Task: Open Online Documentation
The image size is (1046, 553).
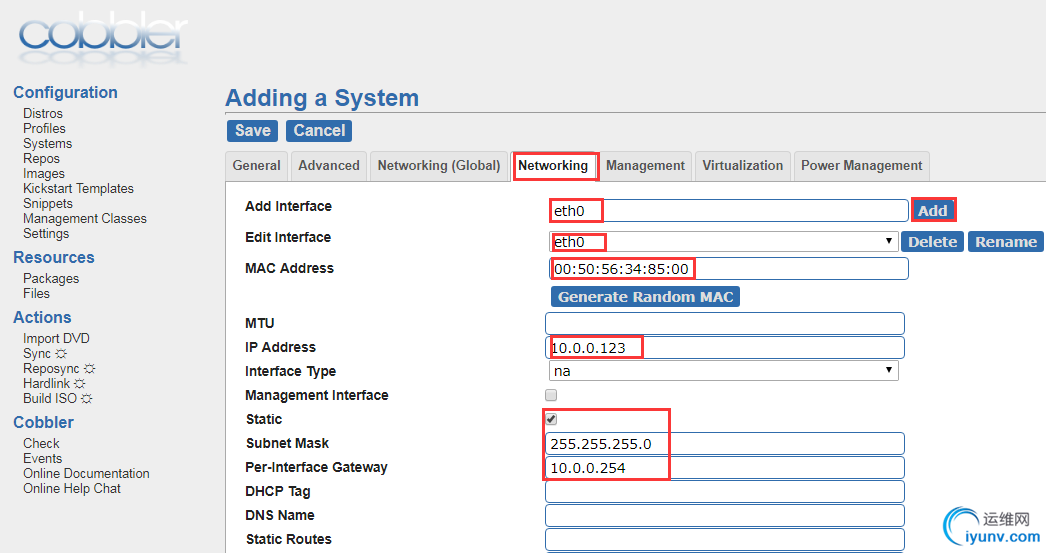Action: pos(86,474)
